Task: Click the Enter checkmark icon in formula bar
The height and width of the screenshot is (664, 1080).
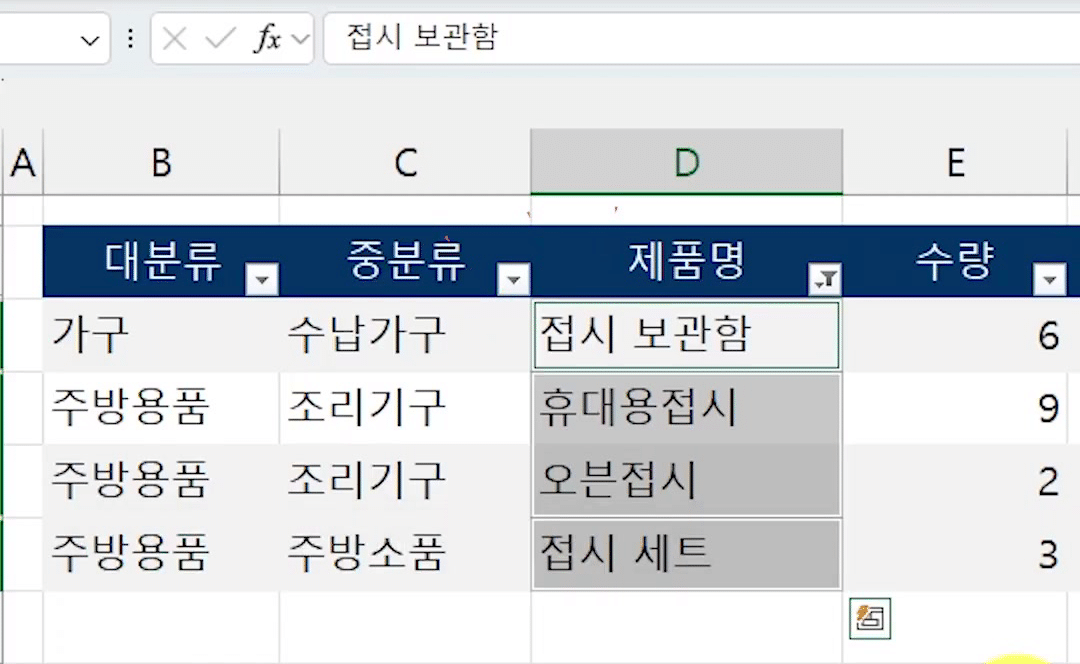Action: point(220,39)
